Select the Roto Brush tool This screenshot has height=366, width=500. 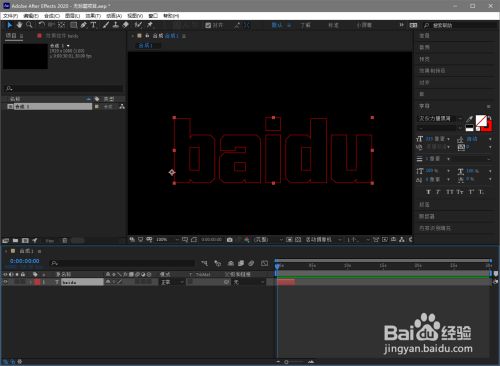138,25
